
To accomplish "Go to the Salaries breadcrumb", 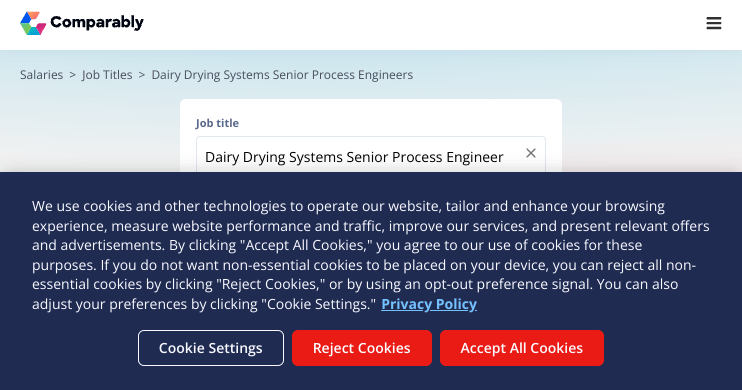I will click(41, 75).
